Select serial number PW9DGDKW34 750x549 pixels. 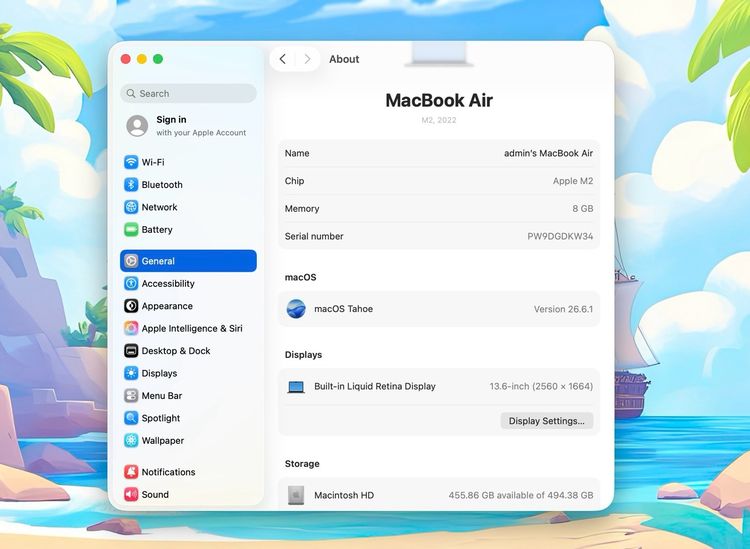pos(560,236)
